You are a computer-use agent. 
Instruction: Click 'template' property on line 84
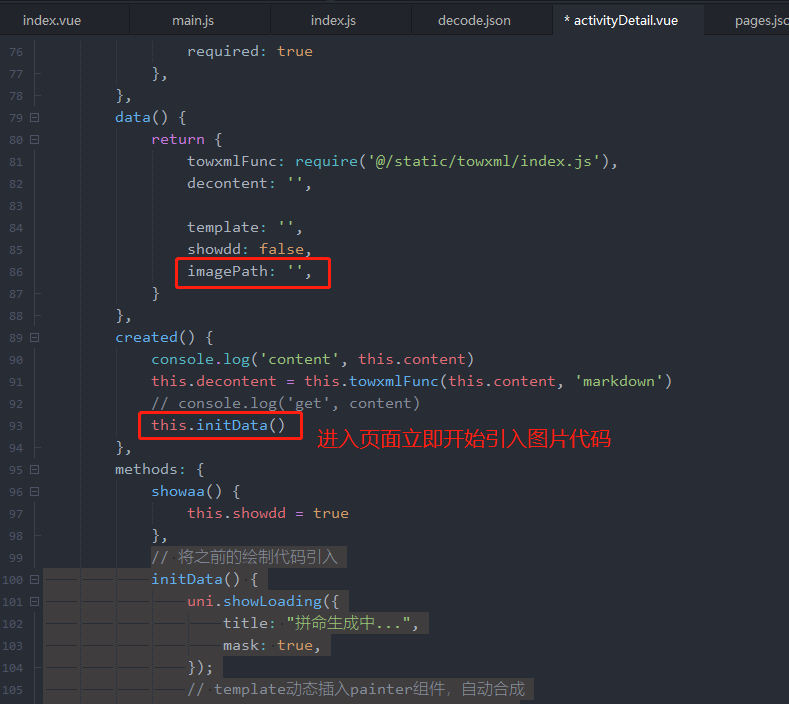222,227
